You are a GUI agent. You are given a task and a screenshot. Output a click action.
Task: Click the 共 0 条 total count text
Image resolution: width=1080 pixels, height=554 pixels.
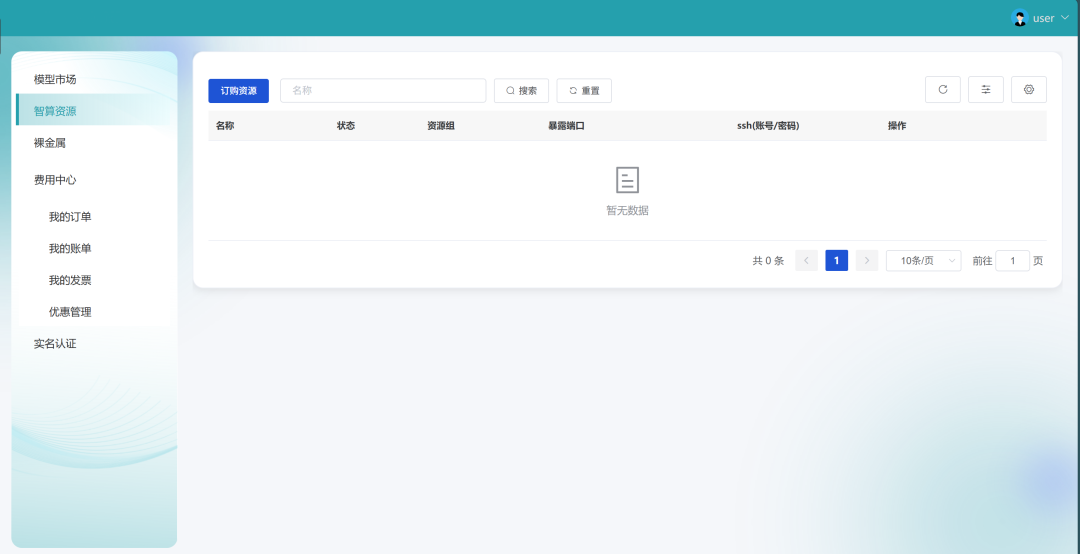768,260
